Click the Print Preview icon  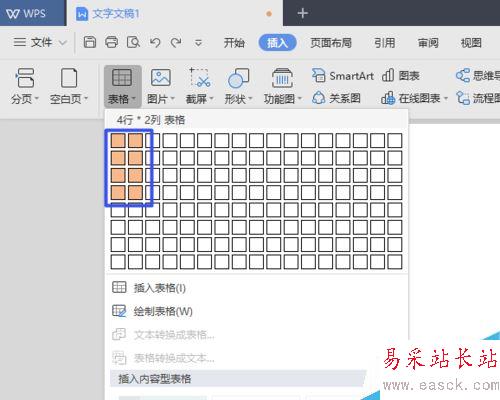(x=133, y=42)
